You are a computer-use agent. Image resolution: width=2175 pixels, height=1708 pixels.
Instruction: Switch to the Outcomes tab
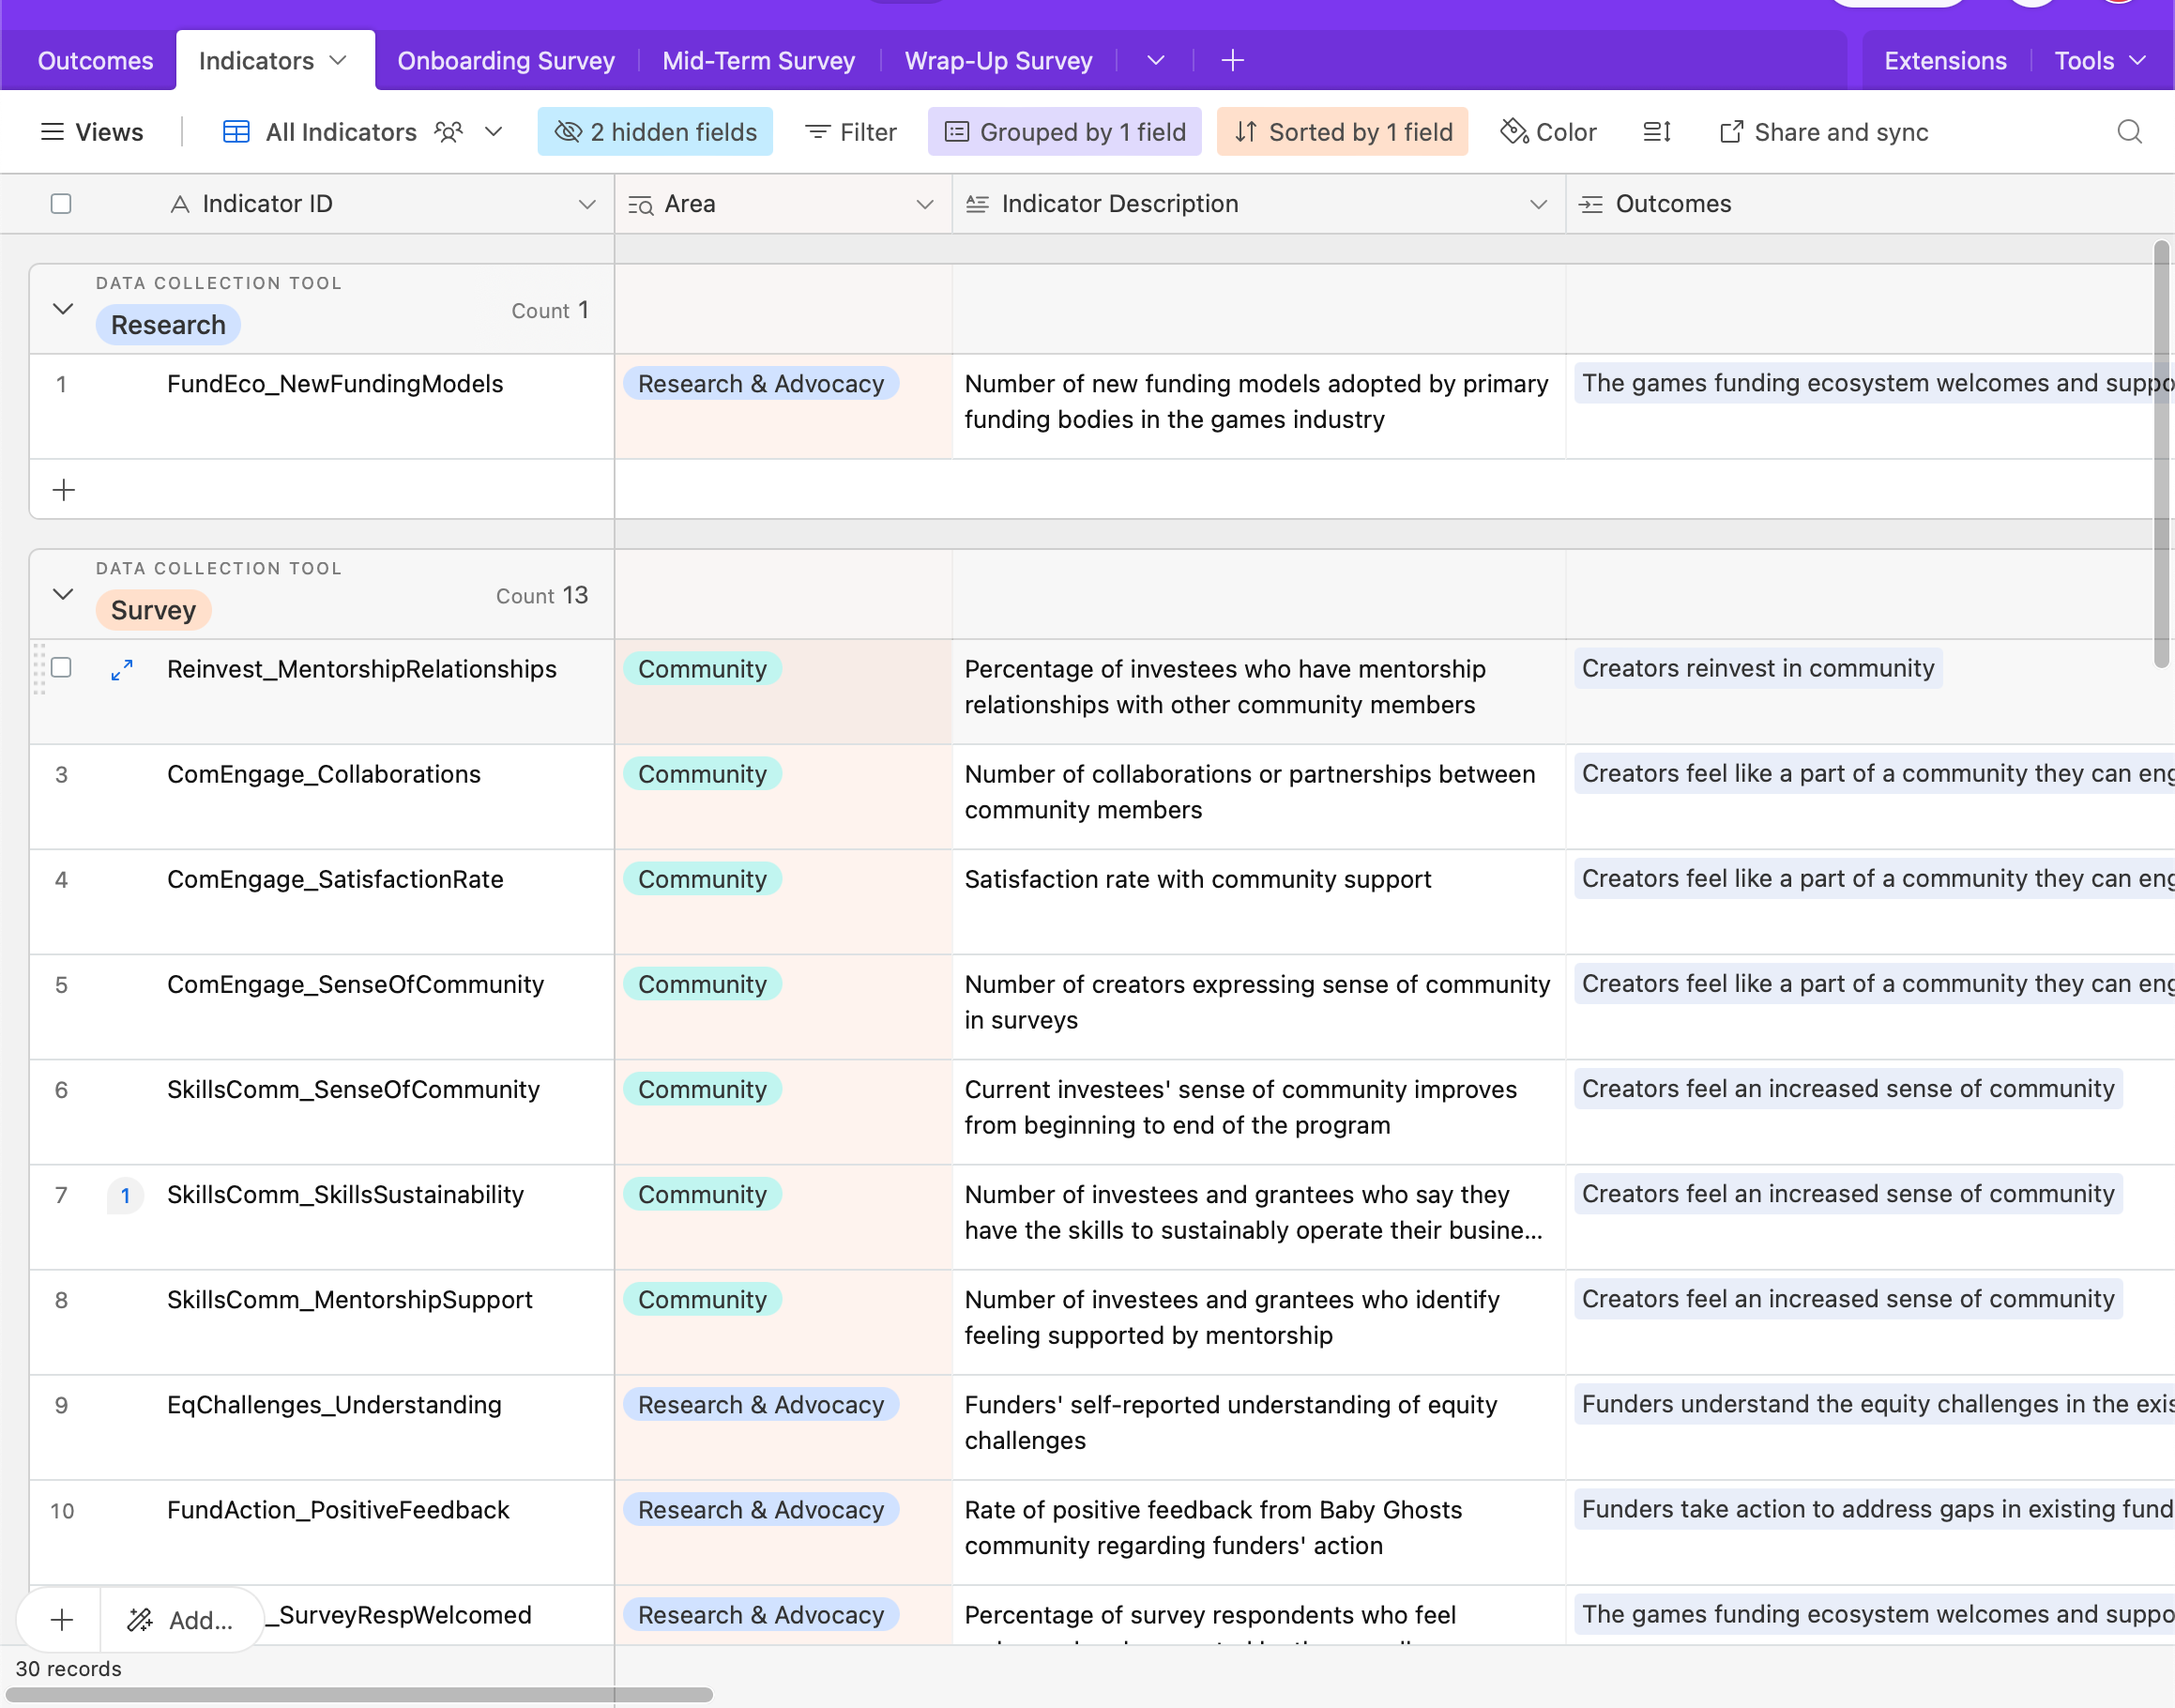coord(95,61)
